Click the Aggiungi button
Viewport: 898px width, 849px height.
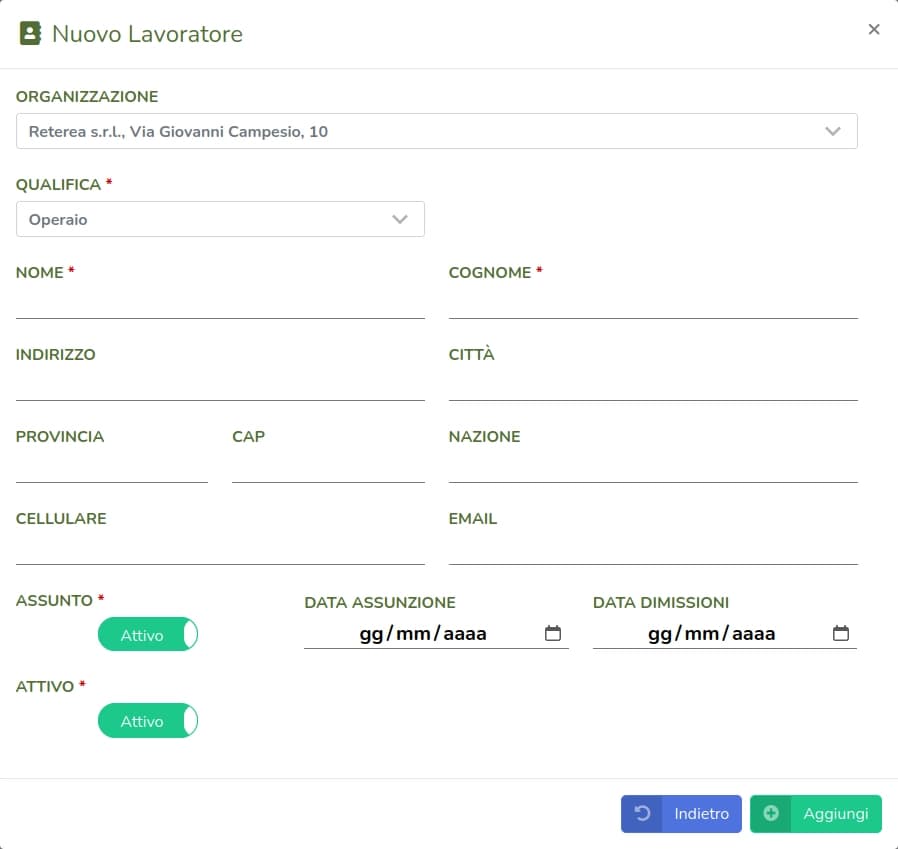pyautogui.click(x=816, y=813)
